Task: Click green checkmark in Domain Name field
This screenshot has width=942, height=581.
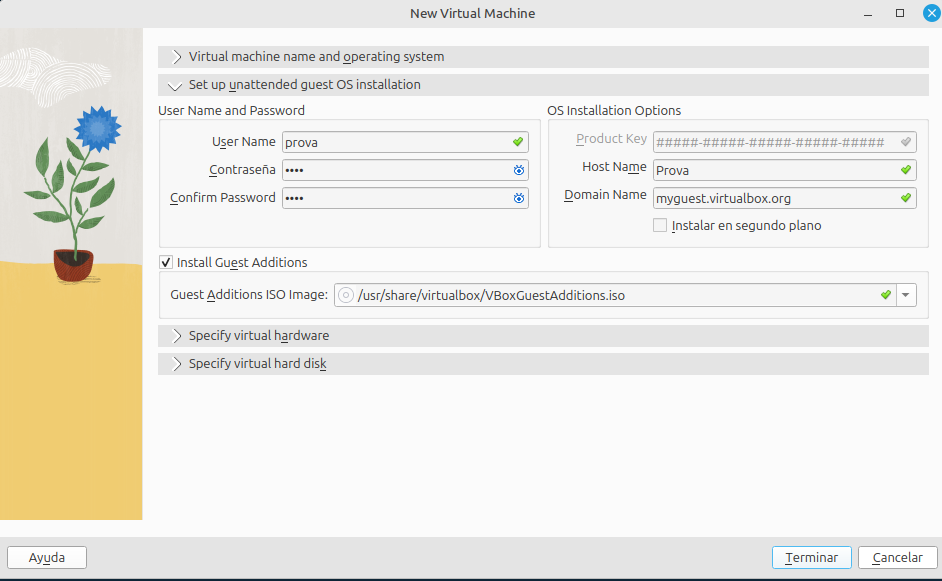Action: (906, 198)
